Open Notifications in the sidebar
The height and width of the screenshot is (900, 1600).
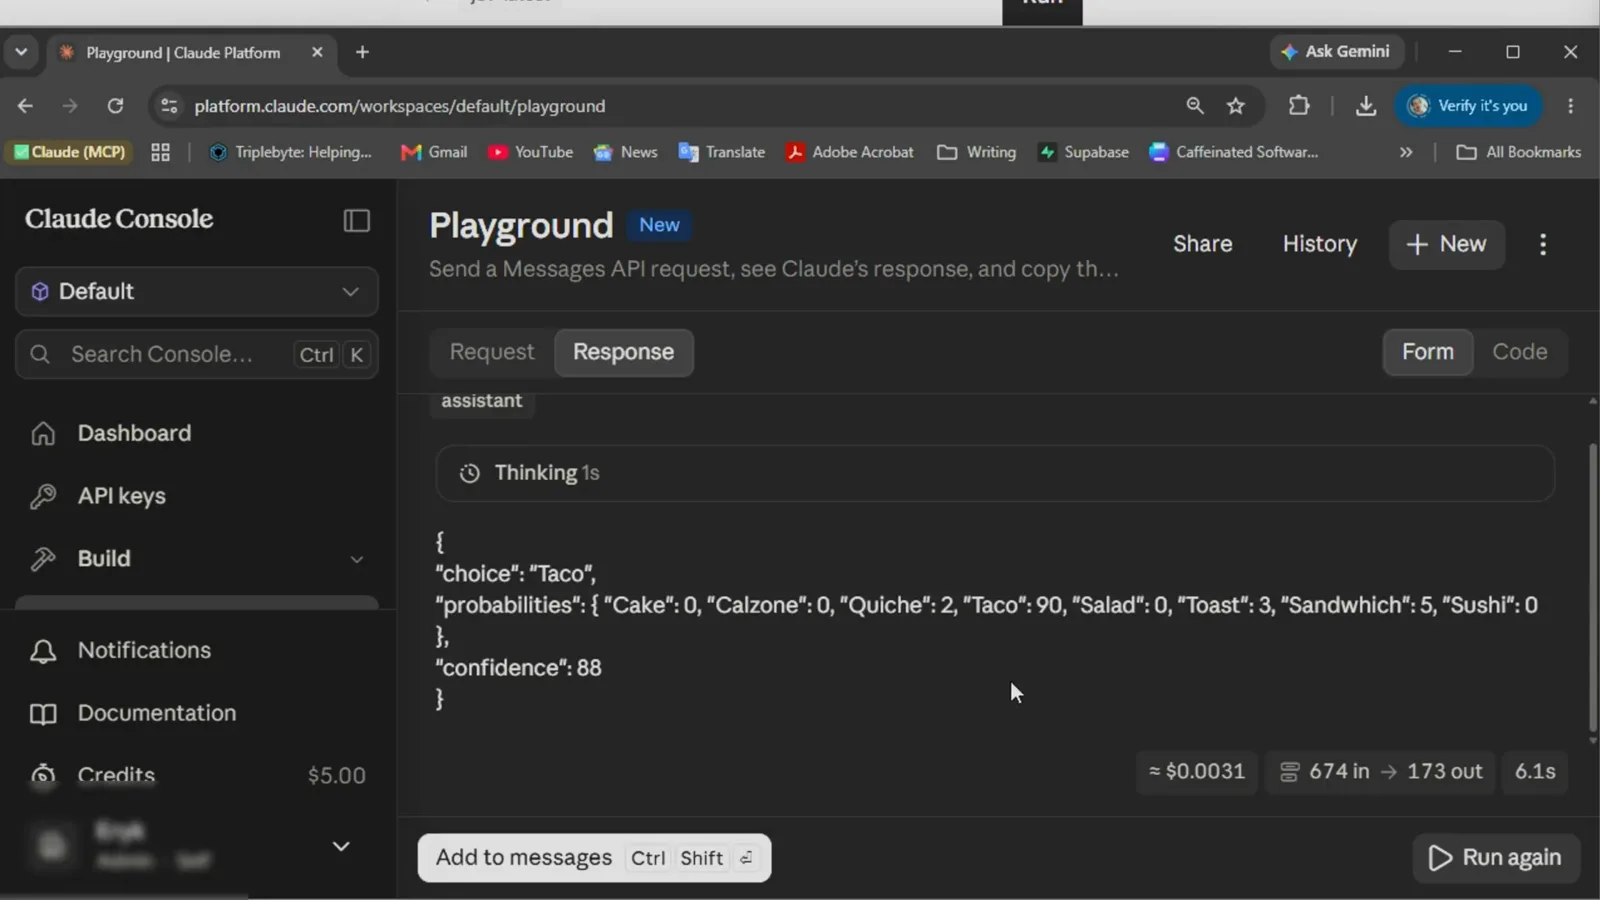(x=144, y=650)
